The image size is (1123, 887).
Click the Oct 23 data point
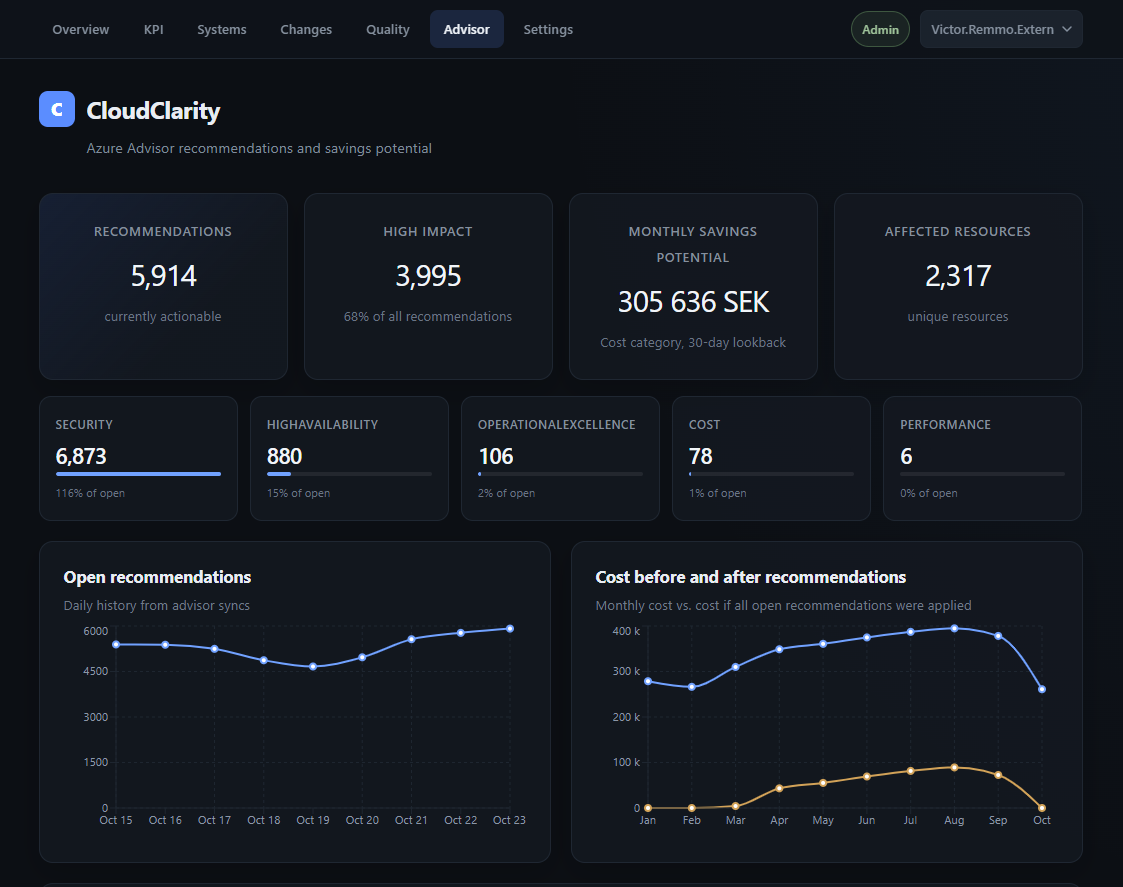click(x=510, y=628)
